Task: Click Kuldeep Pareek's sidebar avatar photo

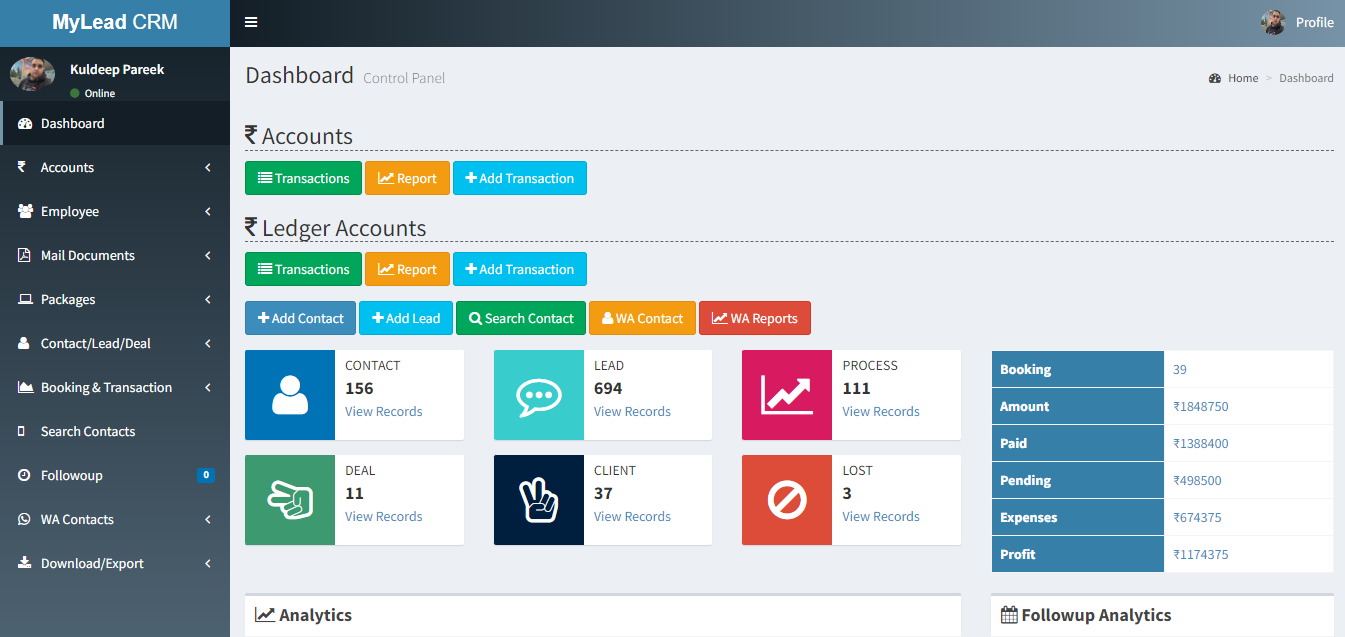Action: pos(32,74)
